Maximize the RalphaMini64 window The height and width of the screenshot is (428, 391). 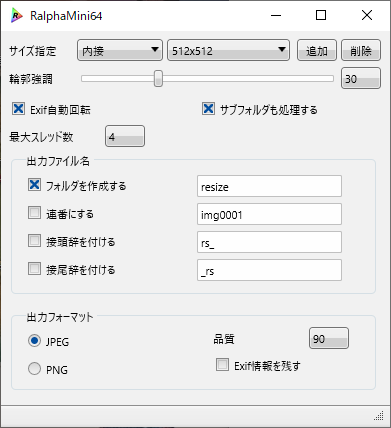pyautogui.click(x=321, y=15)
